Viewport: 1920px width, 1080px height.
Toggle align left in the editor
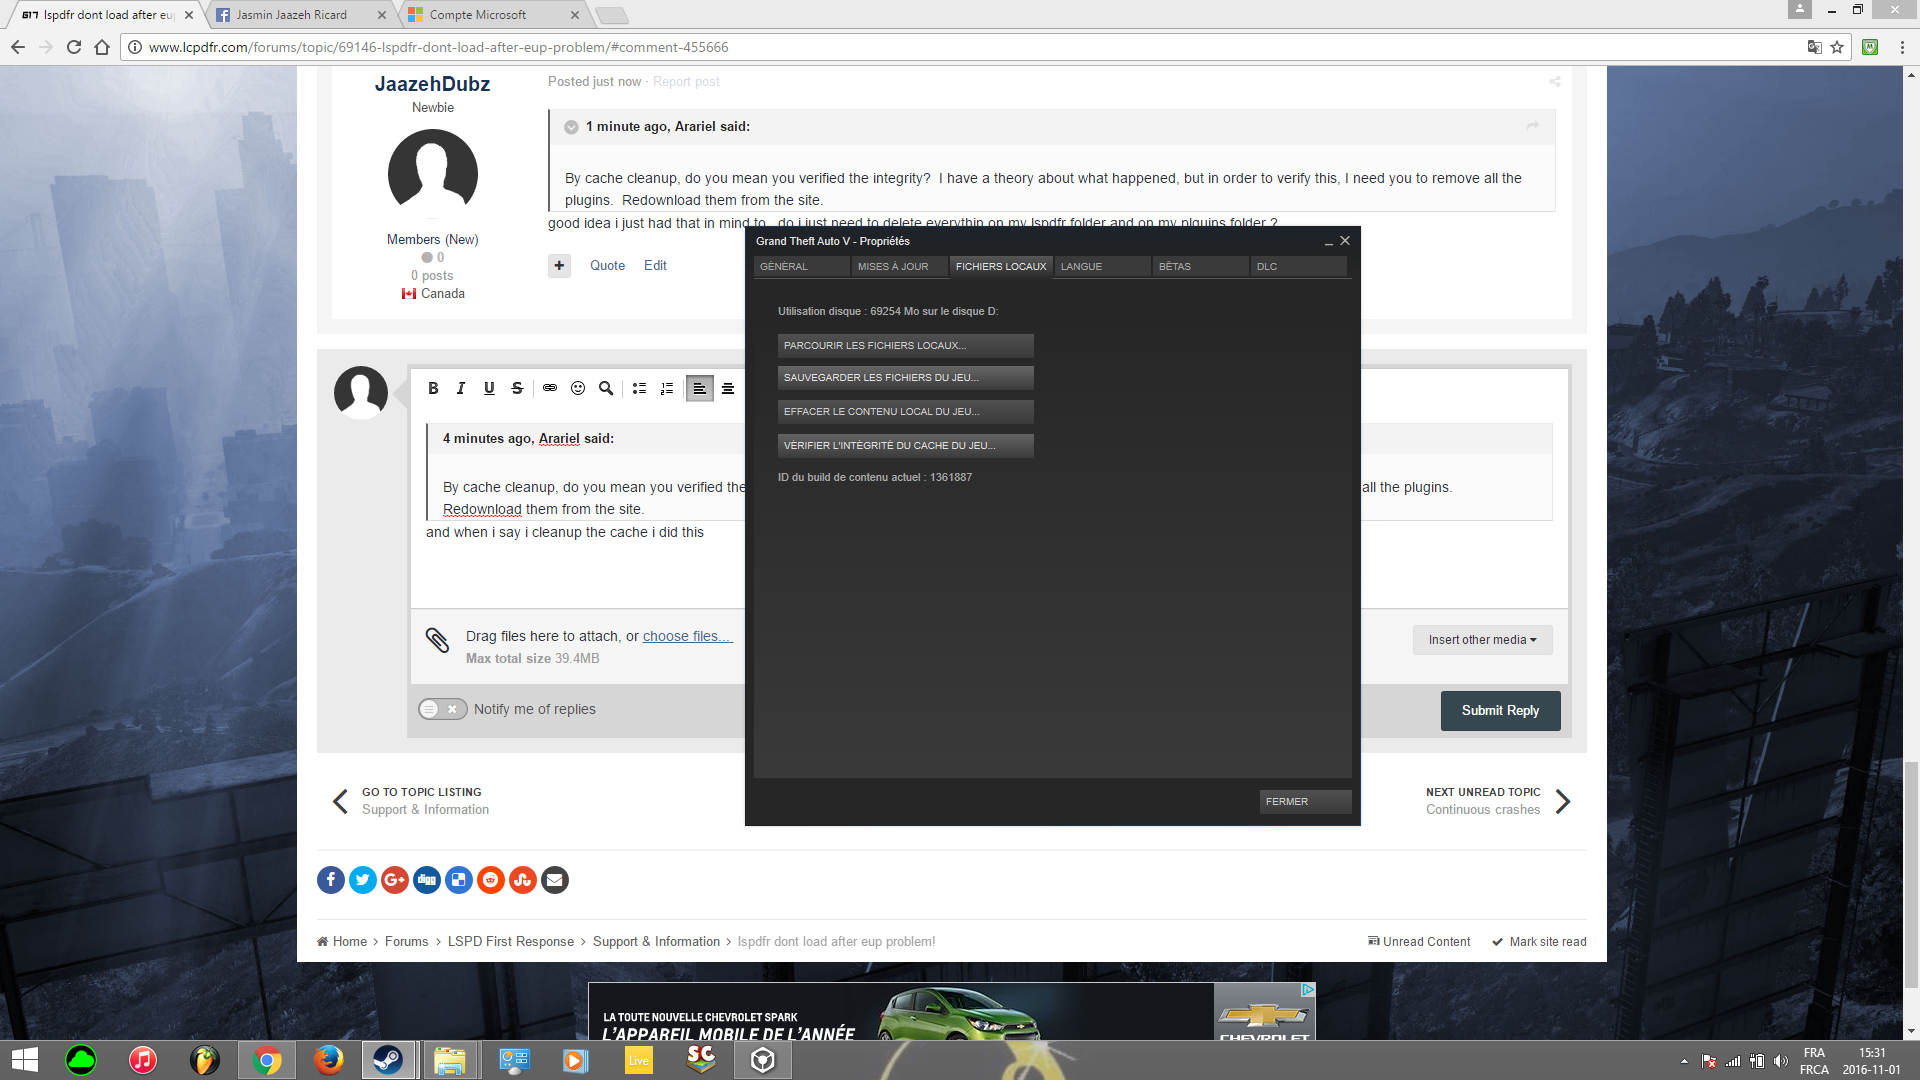(x=700, y=388)
